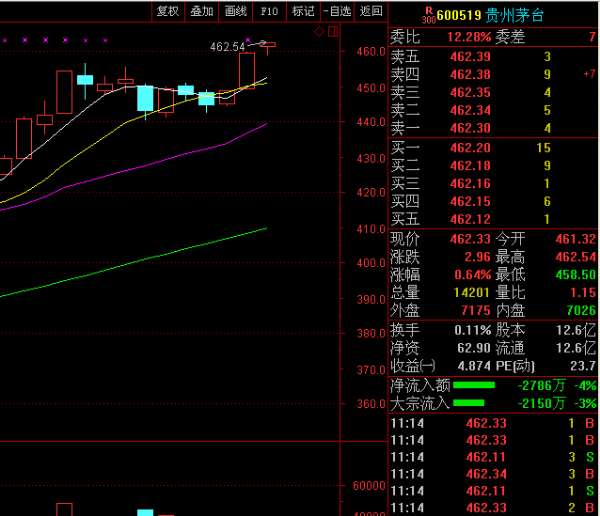This screenshot has height=516, width=600.
Task: Click the 买五 price 462.12
Action: pyautogui.click(x=470, y=220)
